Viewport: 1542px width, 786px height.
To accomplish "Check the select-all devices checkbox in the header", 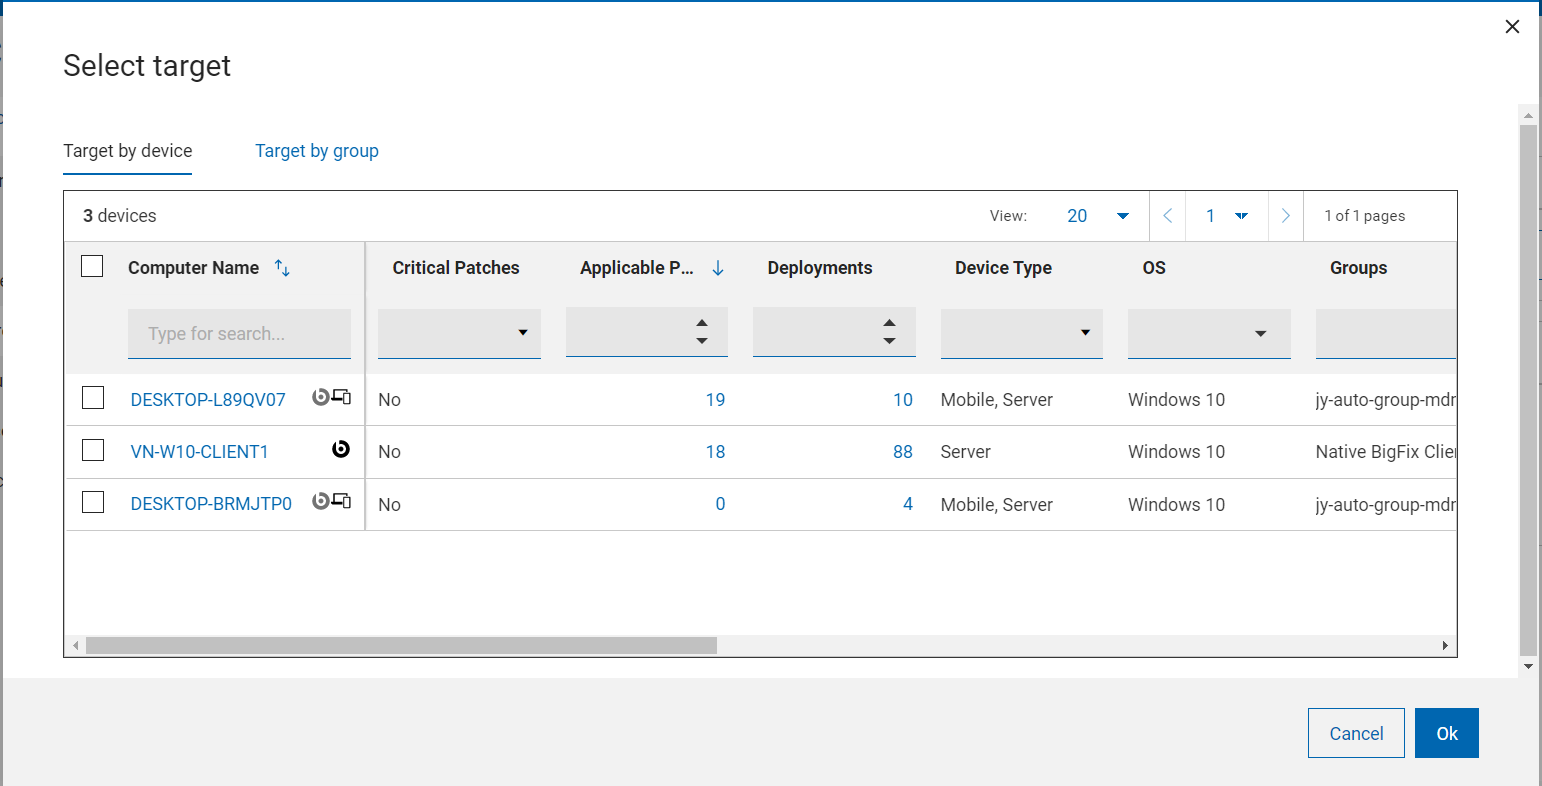I will 92,266.
